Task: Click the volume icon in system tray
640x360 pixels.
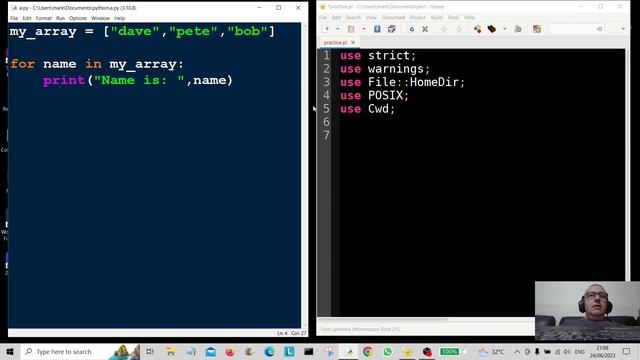Action: [x=567, y=351]
